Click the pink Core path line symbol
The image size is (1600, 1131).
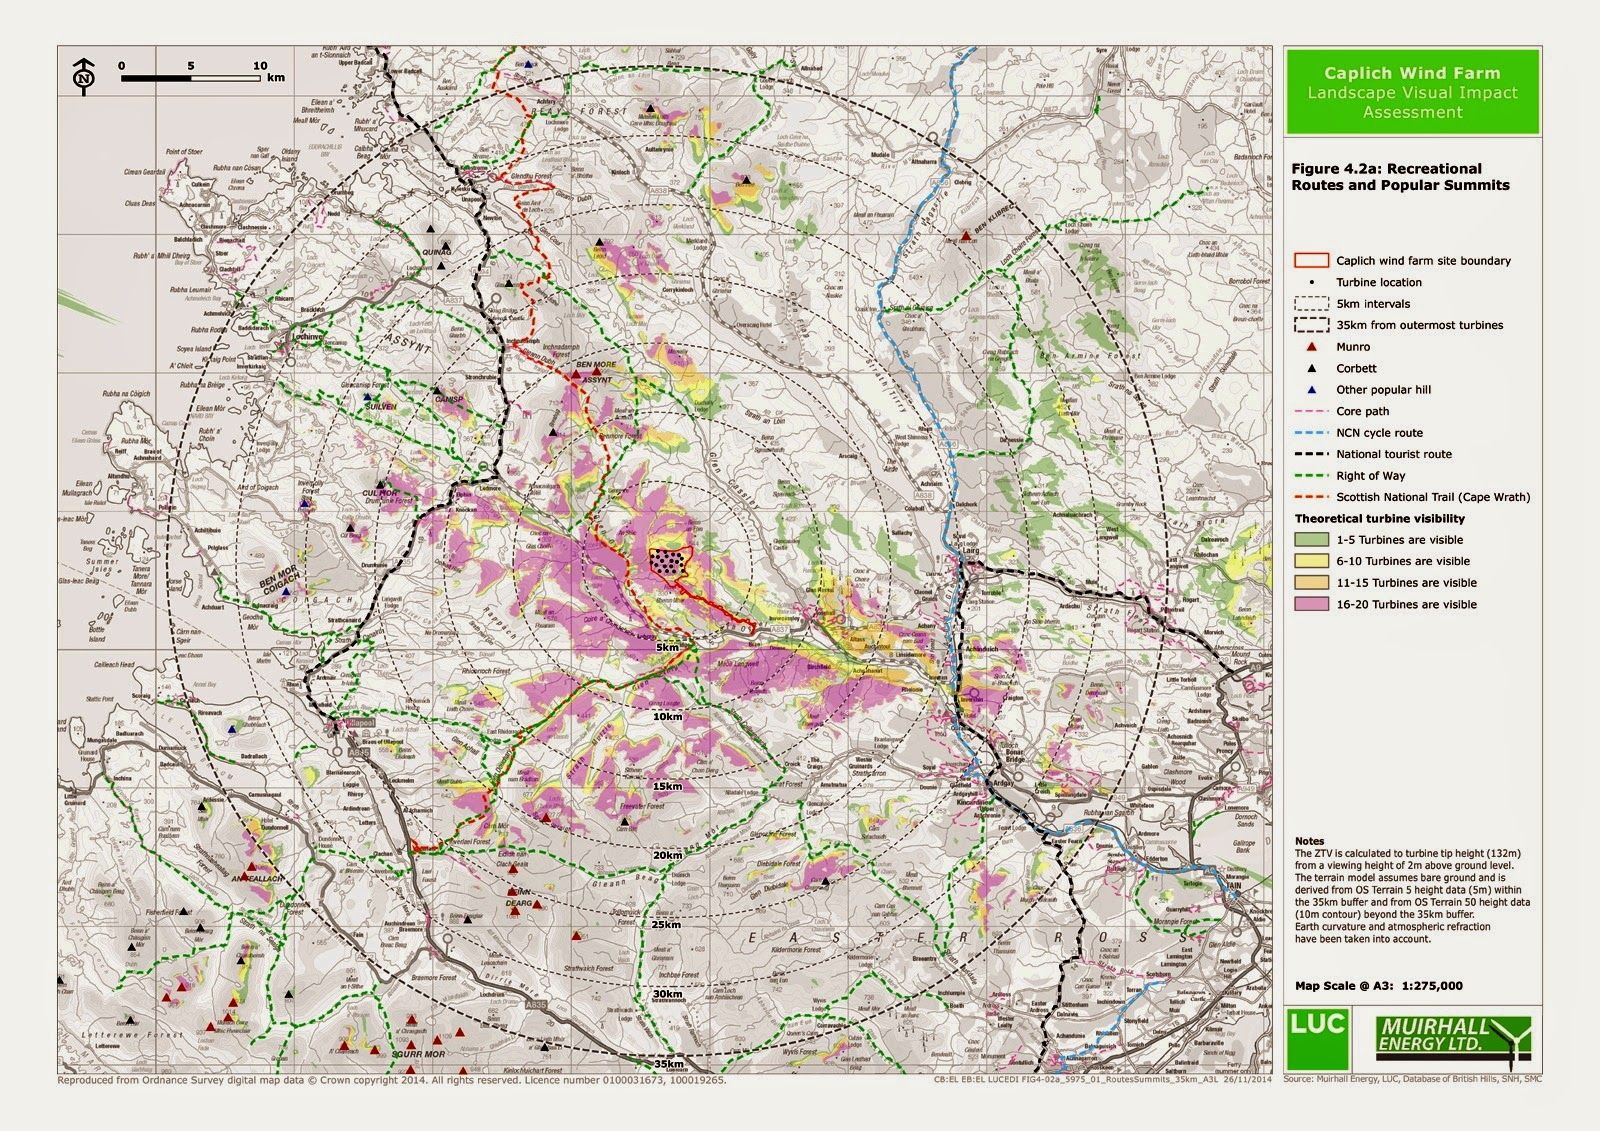tap(1310, 411)
